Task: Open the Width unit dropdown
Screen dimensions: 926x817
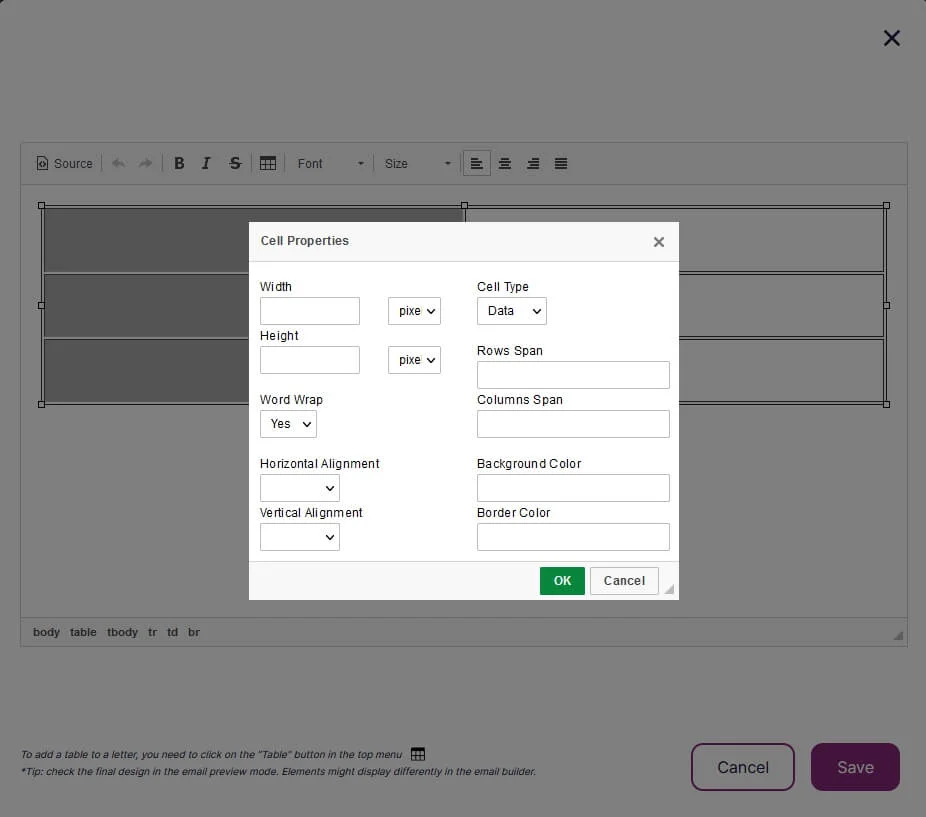Action: pos(414,311)
